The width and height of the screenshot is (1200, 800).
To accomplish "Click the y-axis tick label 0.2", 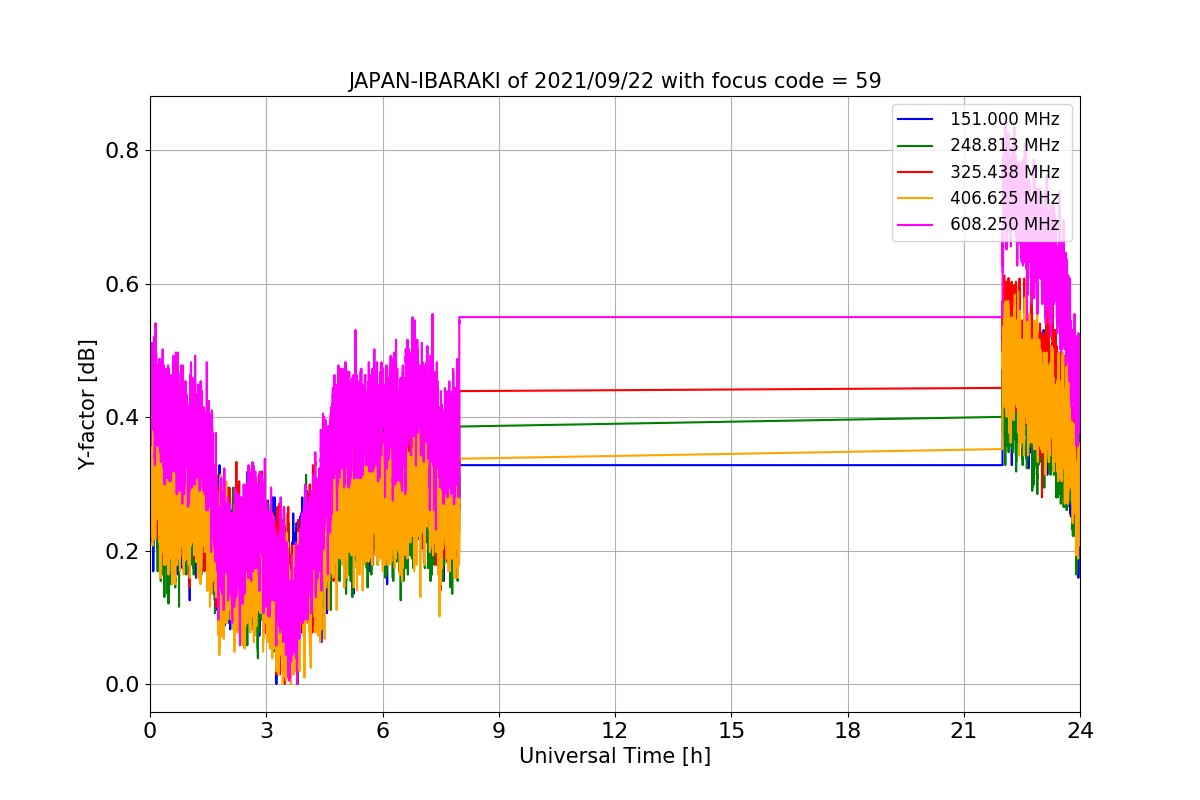I will [123, 551].
